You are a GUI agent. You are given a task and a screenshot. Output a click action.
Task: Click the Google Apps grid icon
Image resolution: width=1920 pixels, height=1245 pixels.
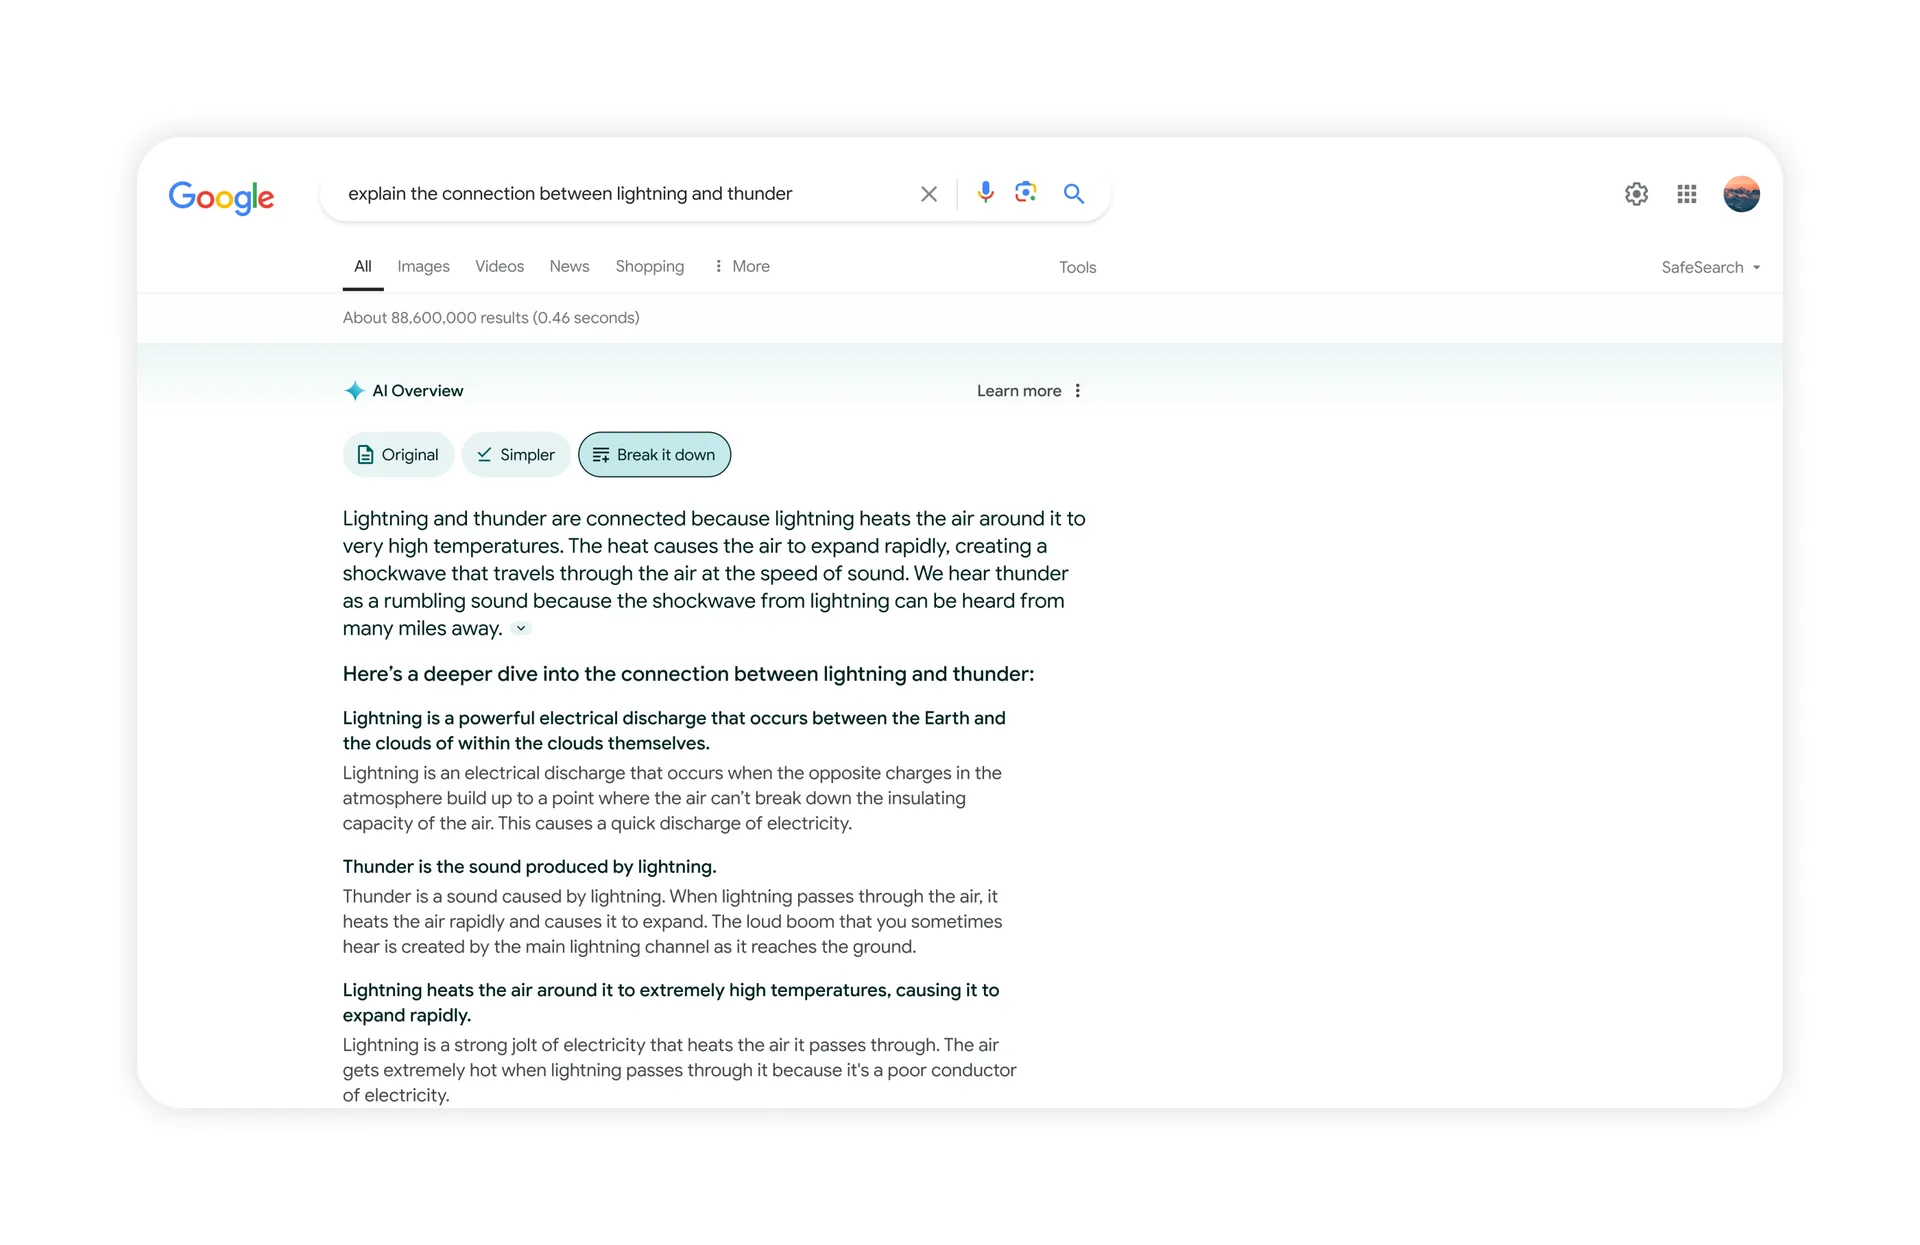tap(1686, 194)
